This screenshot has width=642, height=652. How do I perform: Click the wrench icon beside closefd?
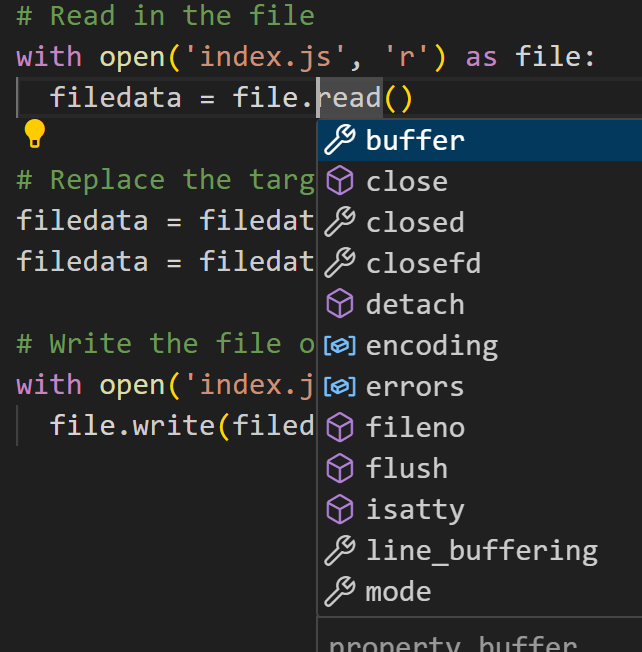340,262
